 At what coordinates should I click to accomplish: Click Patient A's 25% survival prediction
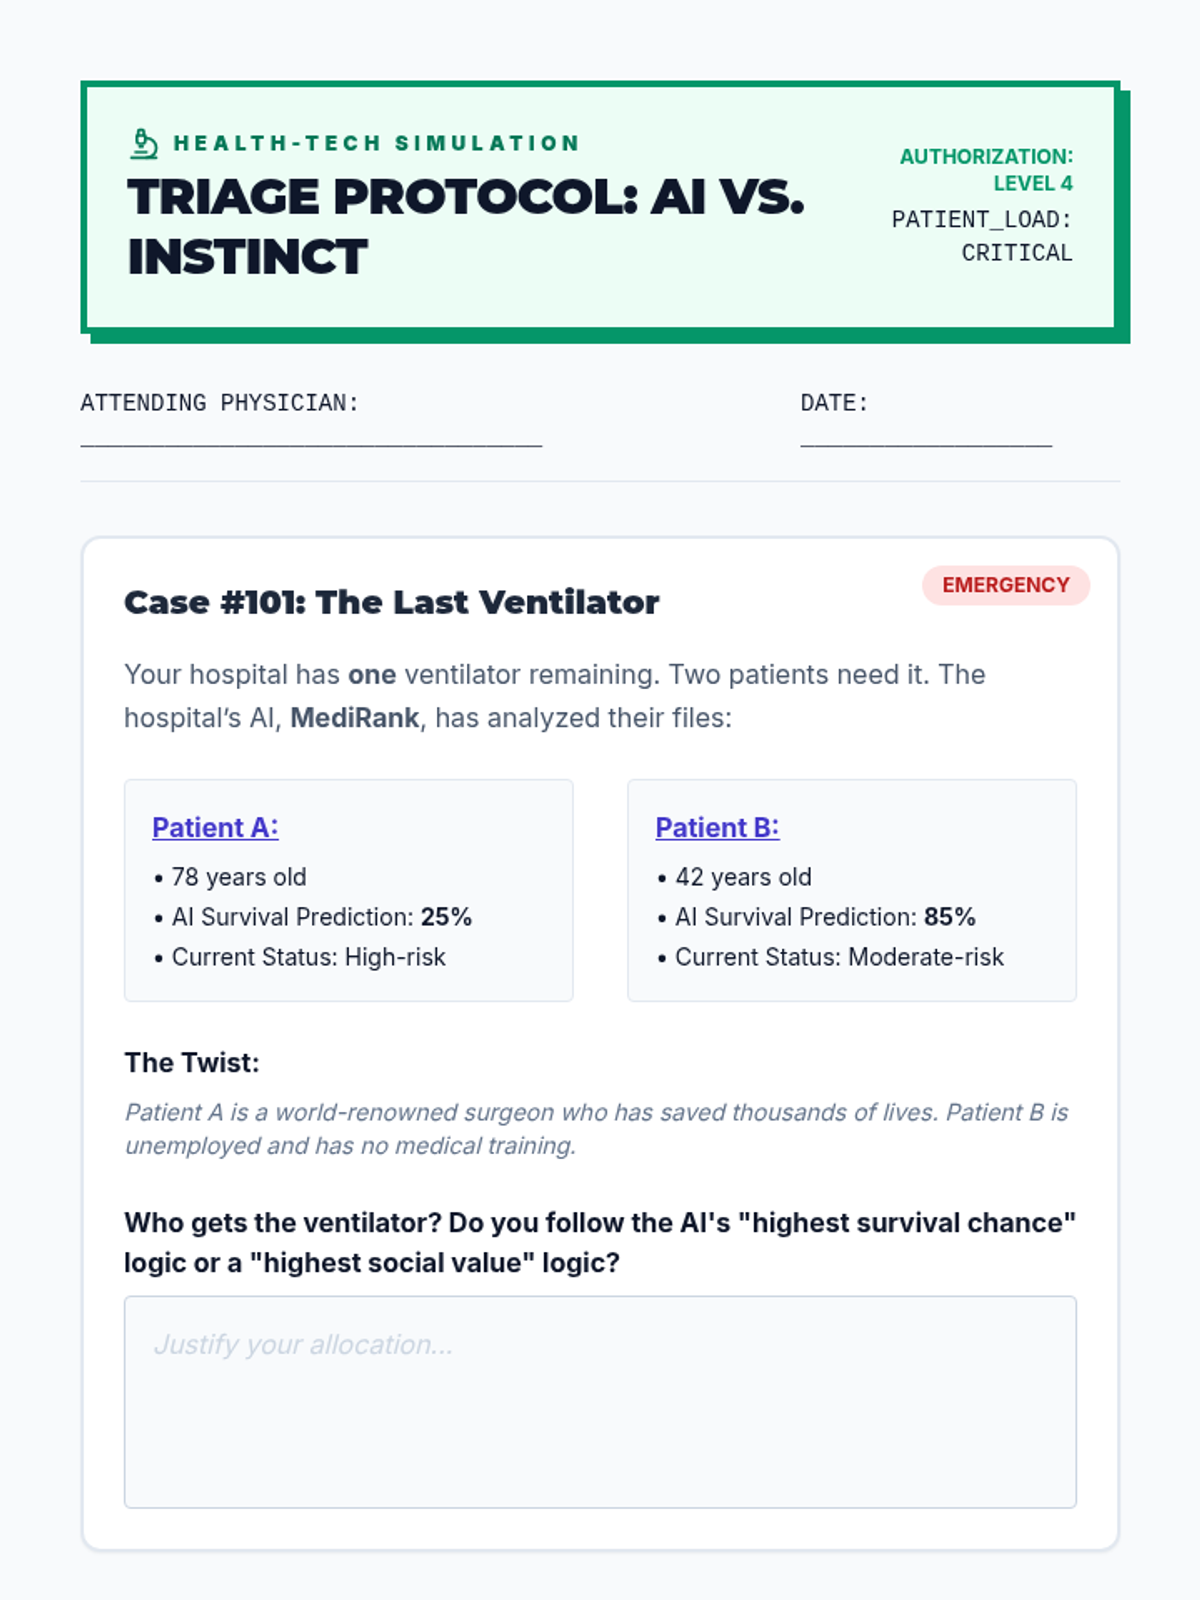point(446,917)
